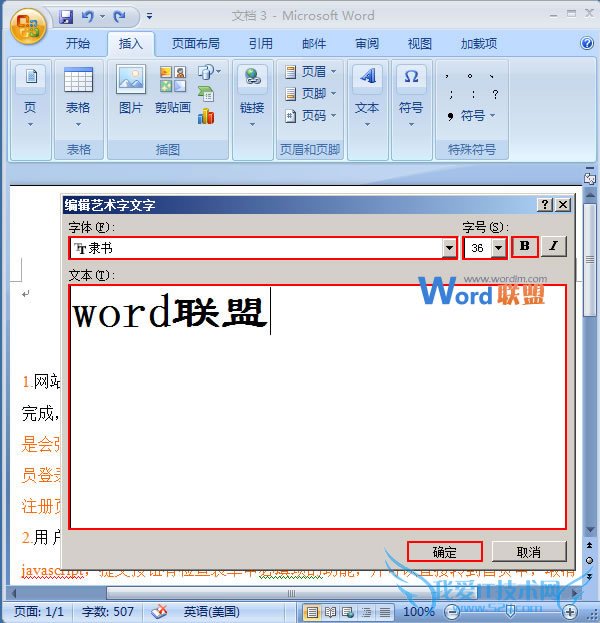Open 页码 page number dropdown

311,116
